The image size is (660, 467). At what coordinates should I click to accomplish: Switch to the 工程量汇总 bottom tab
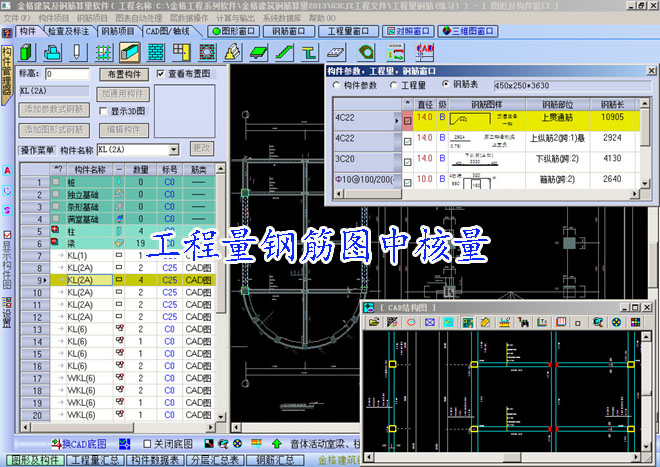tap(100, 460)
